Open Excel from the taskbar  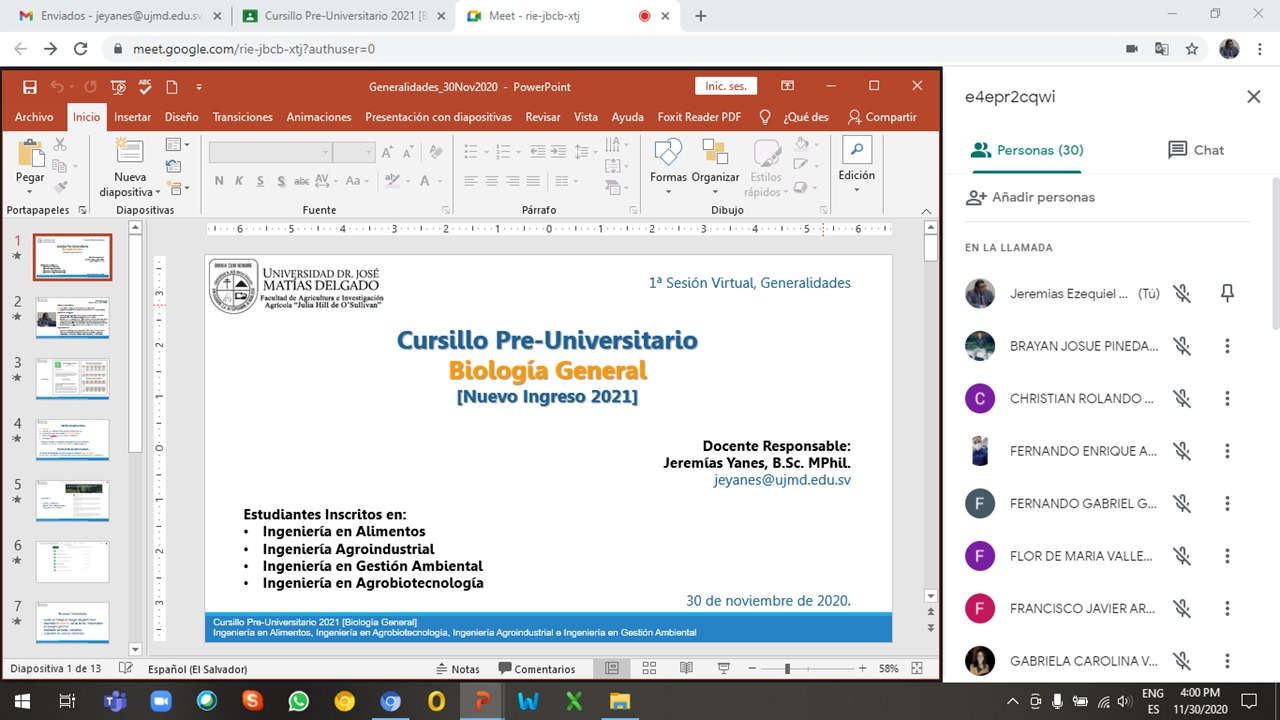point(574,701)
